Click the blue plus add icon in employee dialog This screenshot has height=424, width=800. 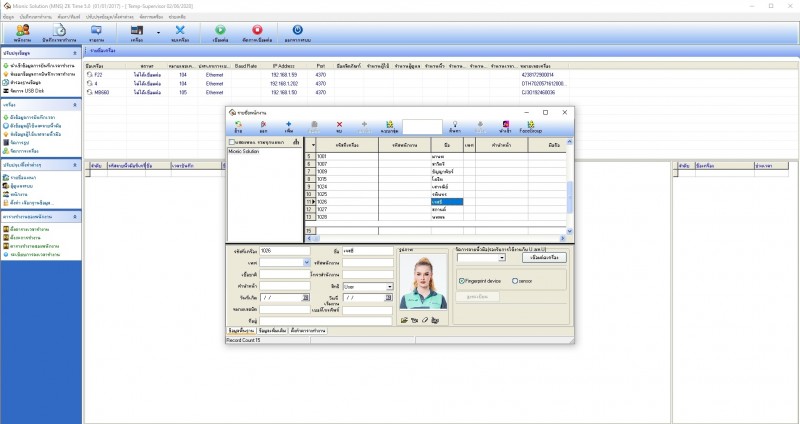coord(289,125)
